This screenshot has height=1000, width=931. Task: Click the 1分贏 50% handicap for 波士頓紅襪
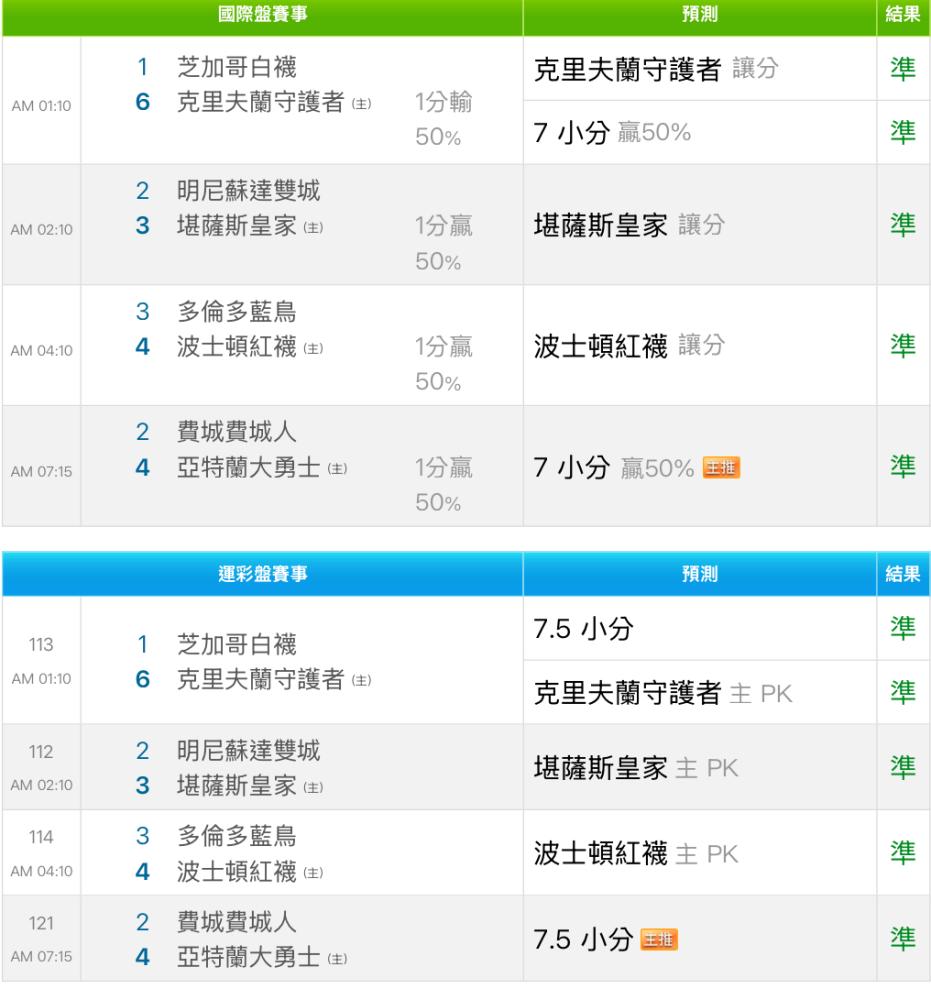(443, 364)
